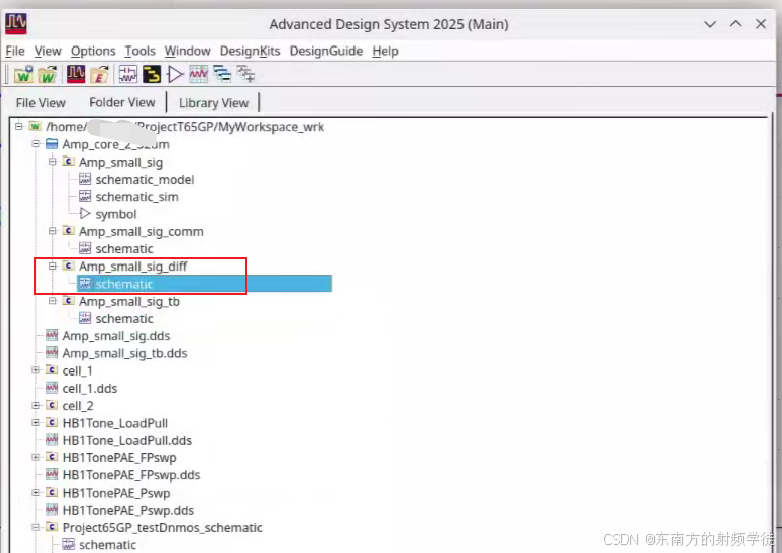782x553 pixels.
Task: Select the HB1TonePAE_Pswp cell name
Action: point(116,493)
